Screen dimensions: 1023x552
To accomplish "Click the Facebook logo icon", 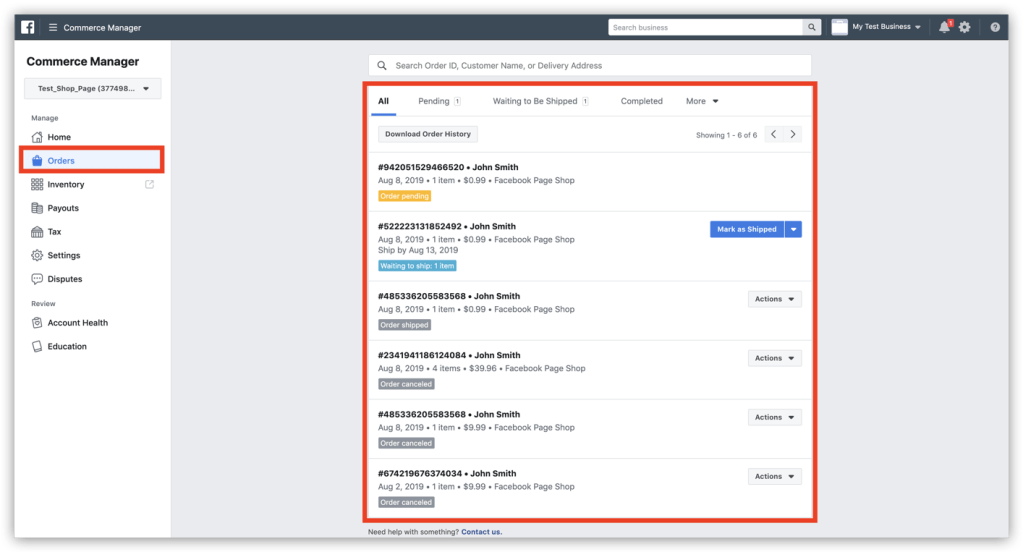I will coord(27,27).
